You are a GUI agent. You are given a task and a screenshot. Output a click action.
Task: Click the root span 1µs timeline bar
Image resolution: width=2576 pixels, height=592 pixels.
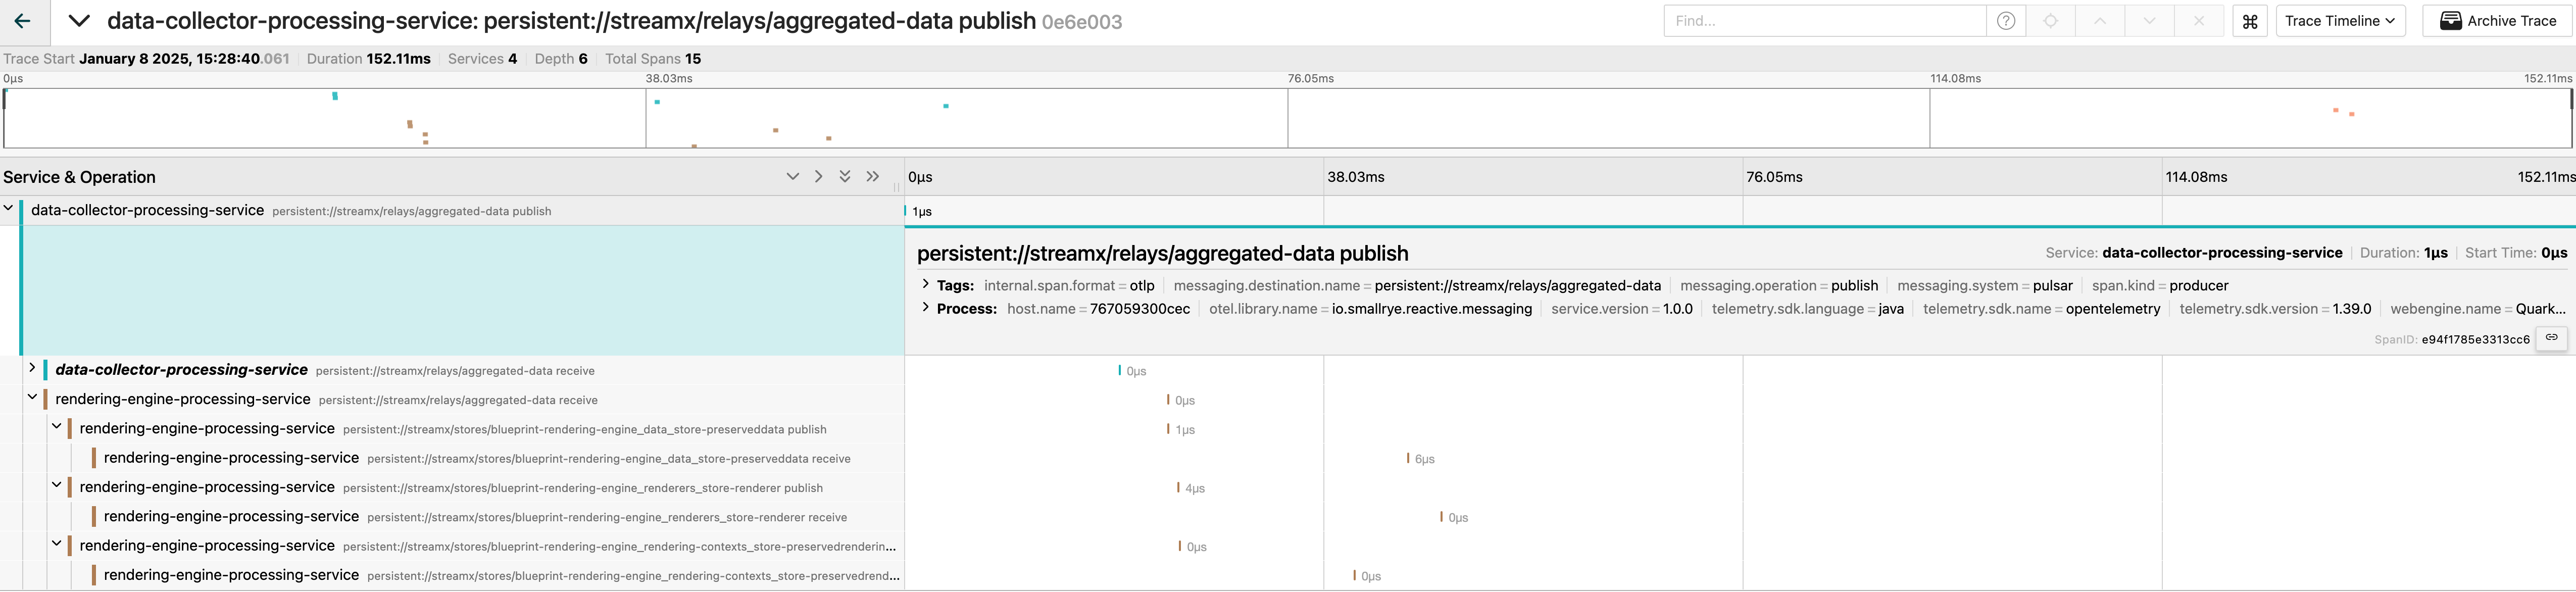click(x=906, y=211)
